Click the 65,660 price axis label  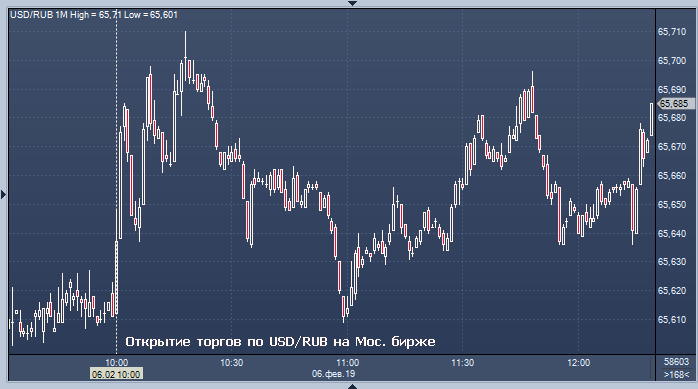(672, 176)
